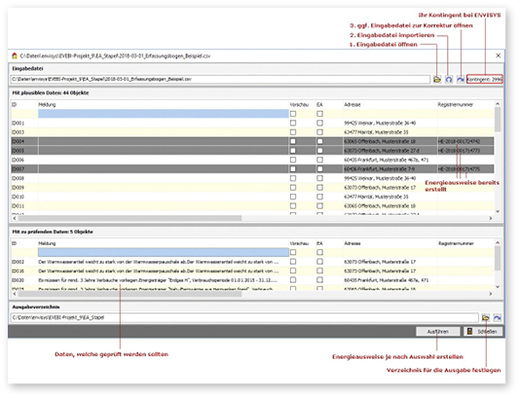The height and width of the screenshot is (398, 520).
Task: Toggle the EA checkbox in the to-check table's filter row
Action: (320, 252)
